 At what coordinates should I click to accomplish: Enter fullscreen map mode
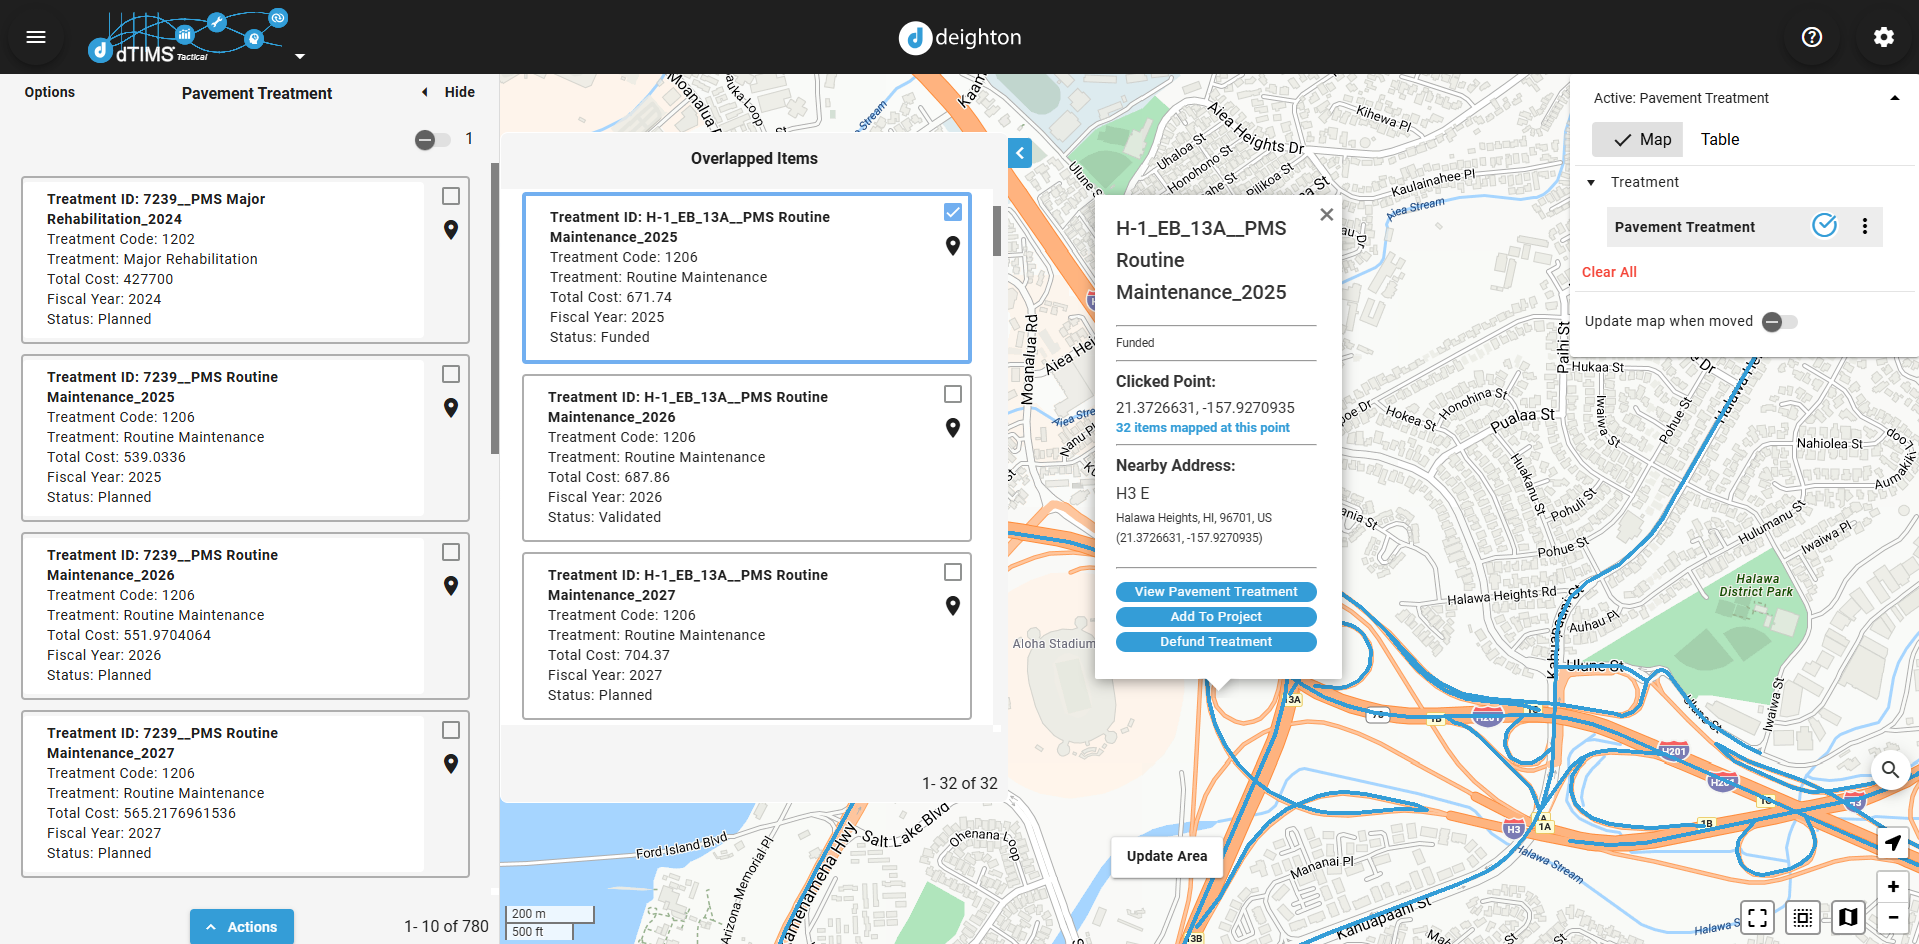pos(1757,917)
